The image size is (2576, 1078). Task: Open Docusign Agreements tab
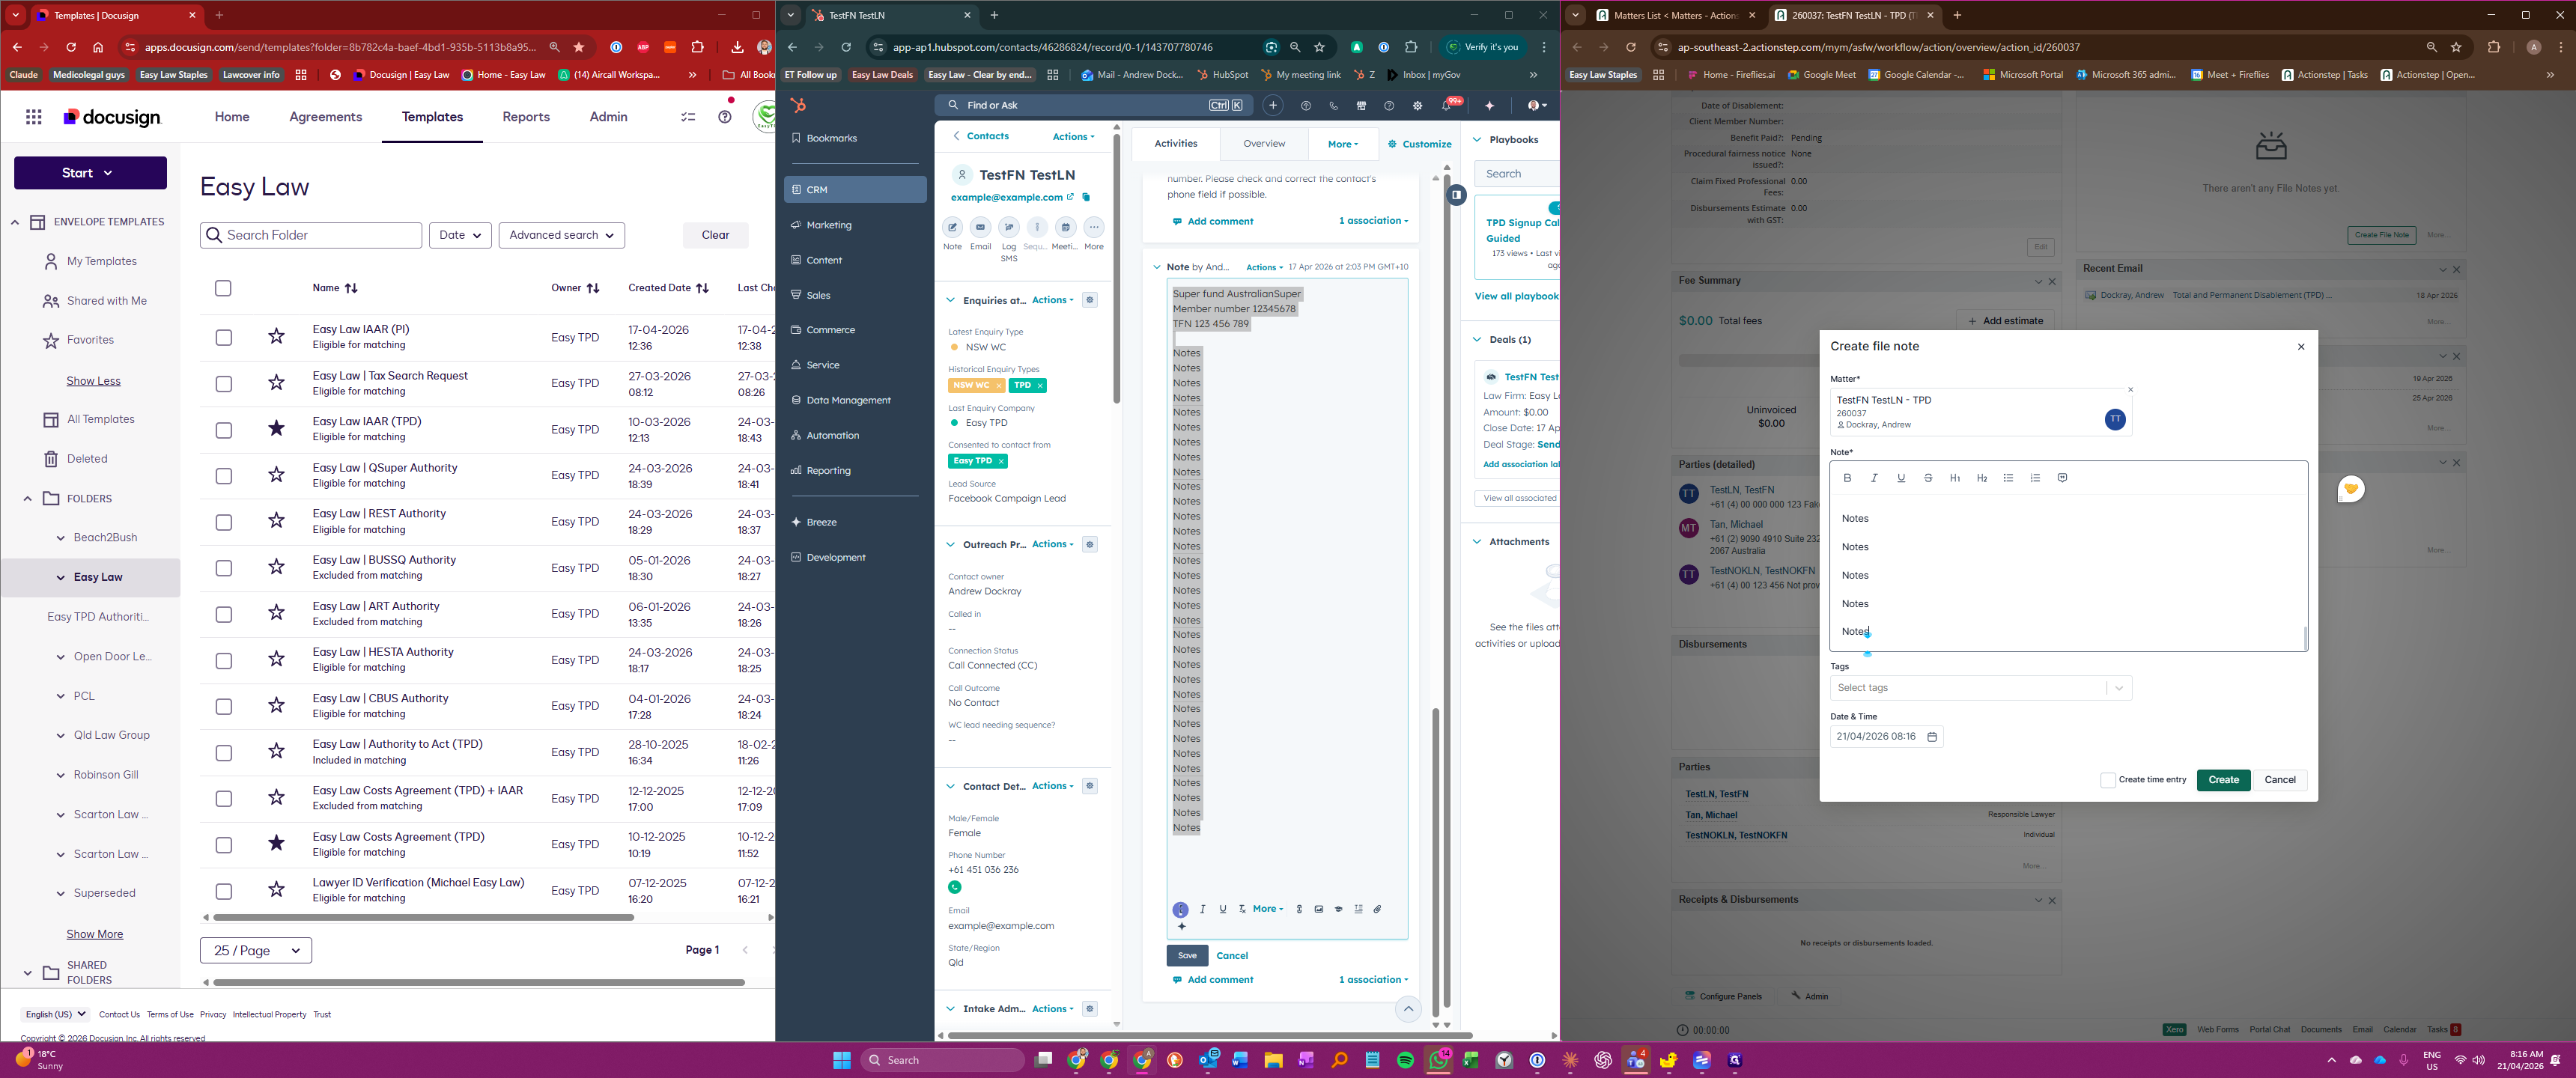(x=325, y=117)
